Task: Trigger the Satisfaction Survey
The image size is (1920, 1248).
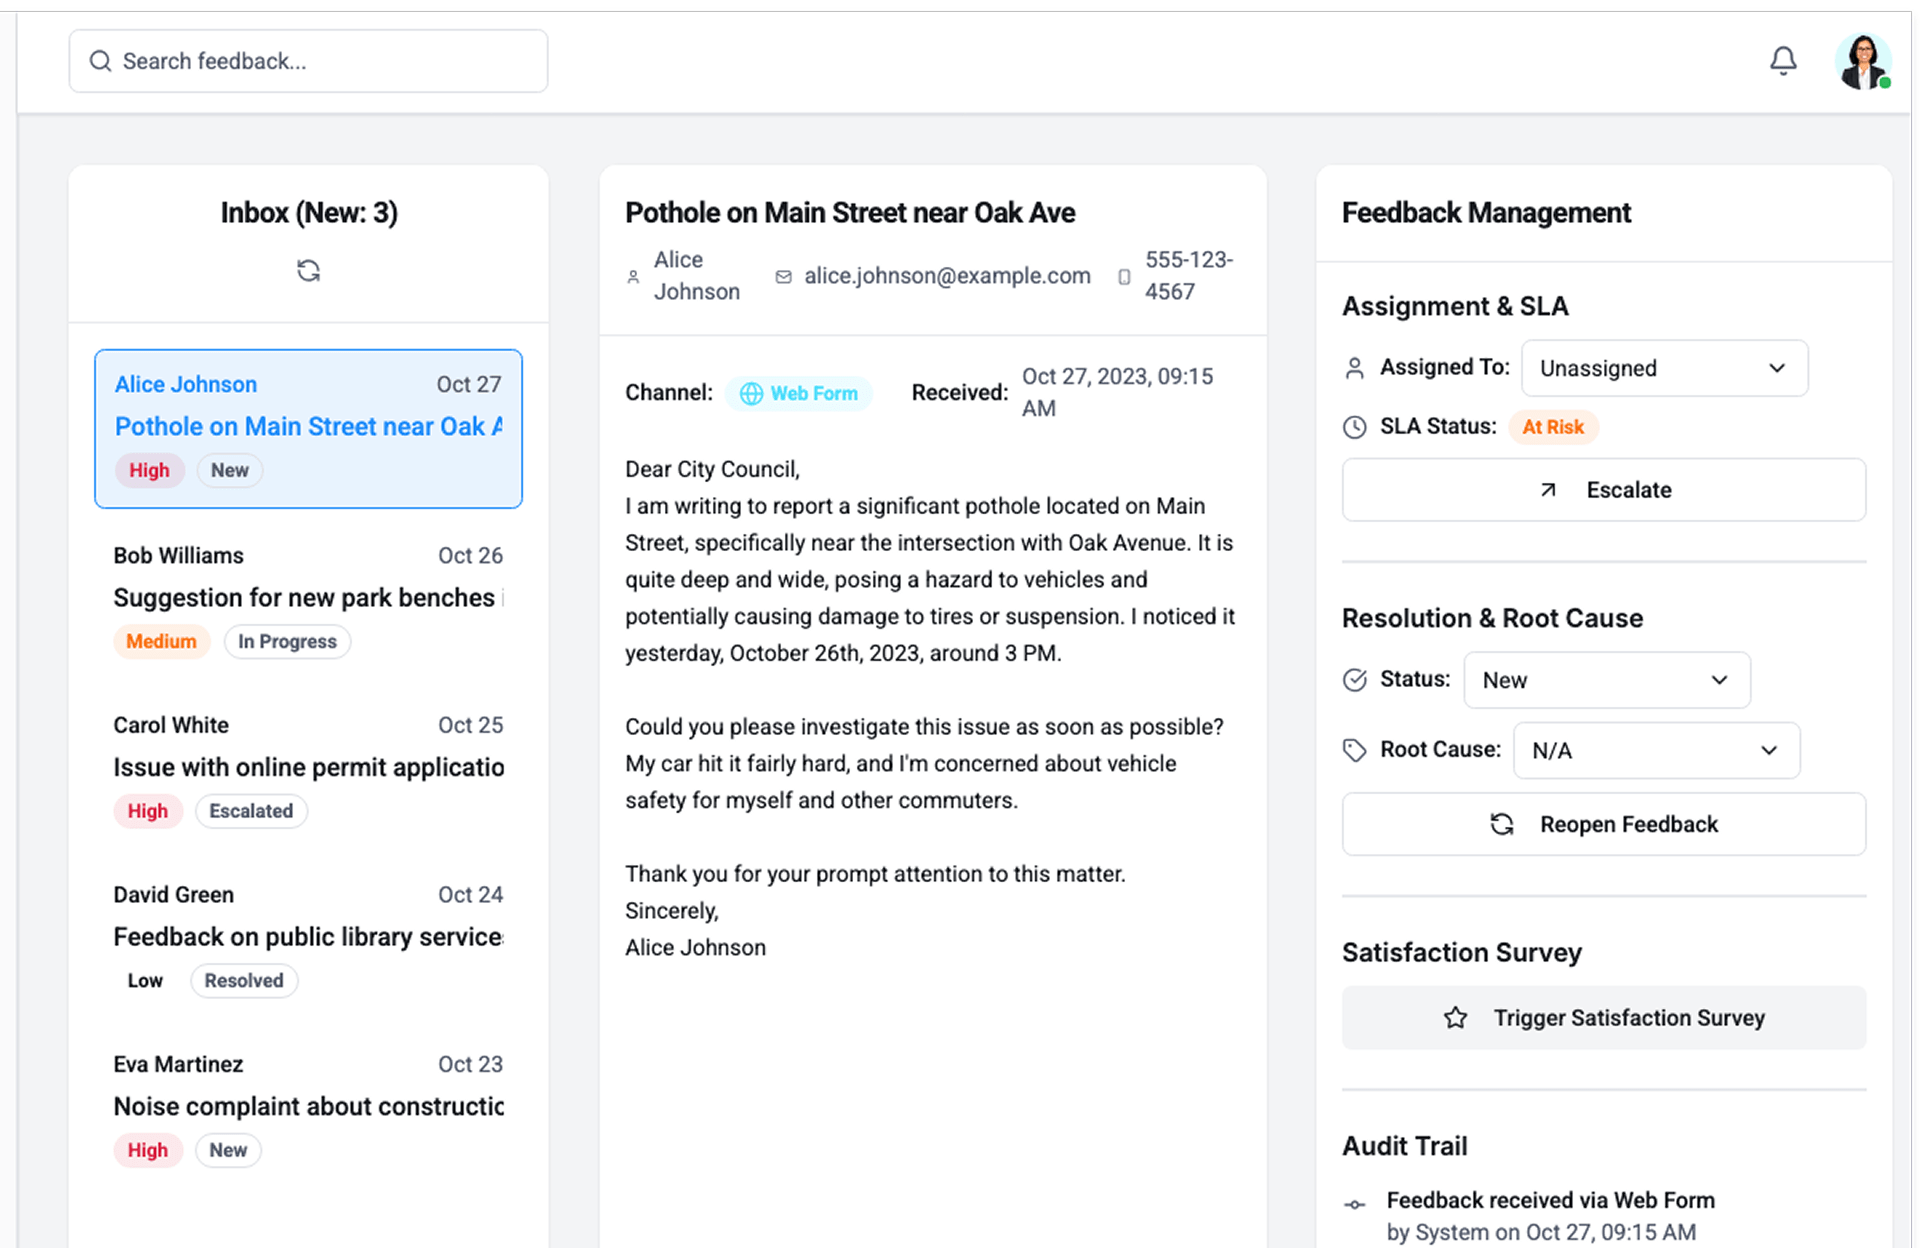Action: point(1603,1018)
